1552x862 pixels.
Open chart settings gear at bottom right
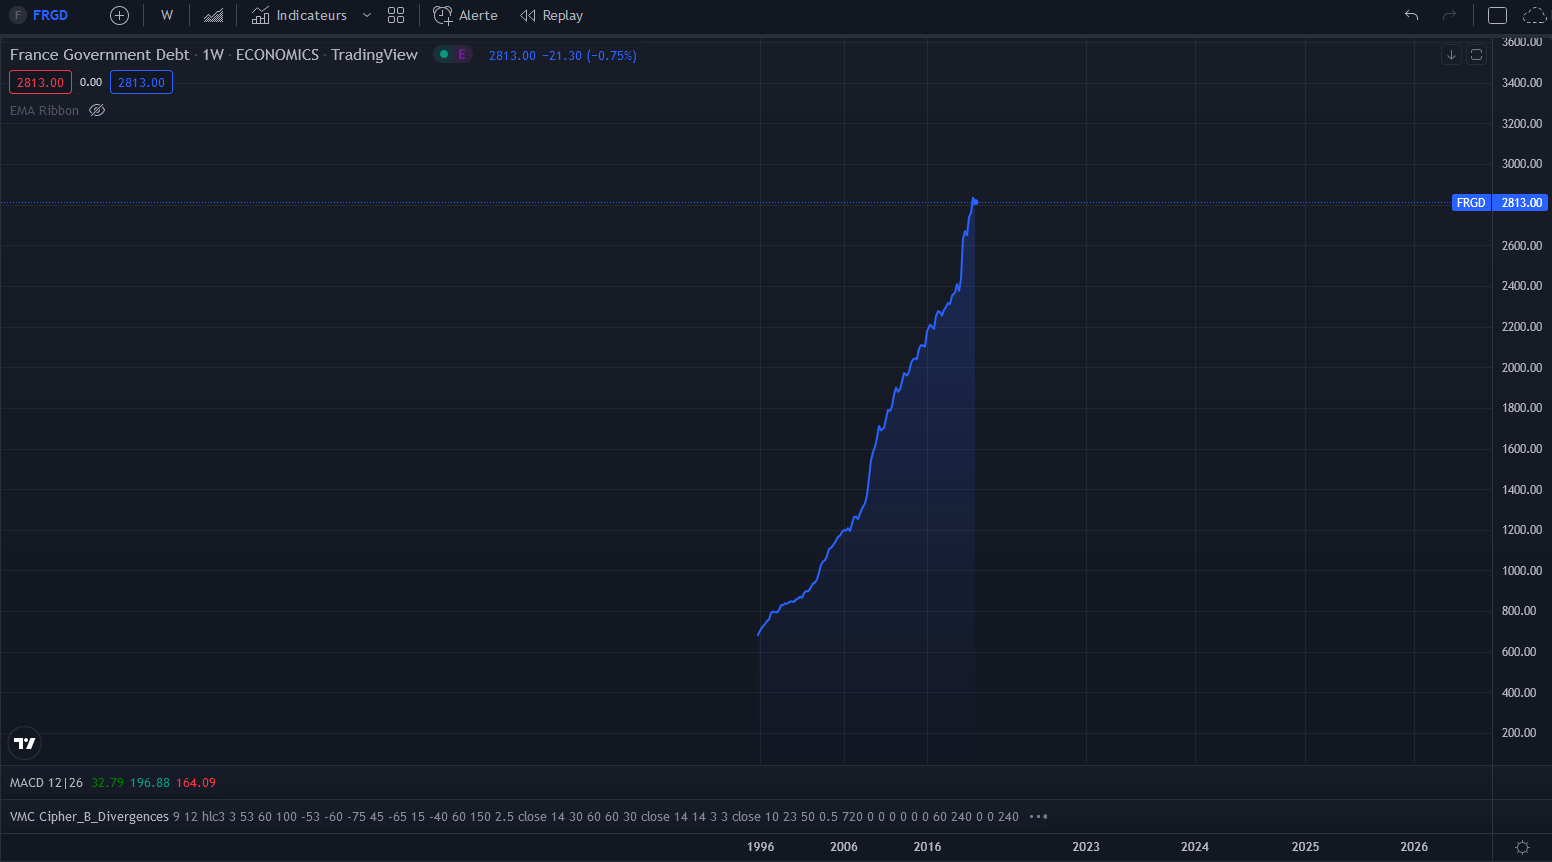pyautogui.click(x=1522, y=847)
